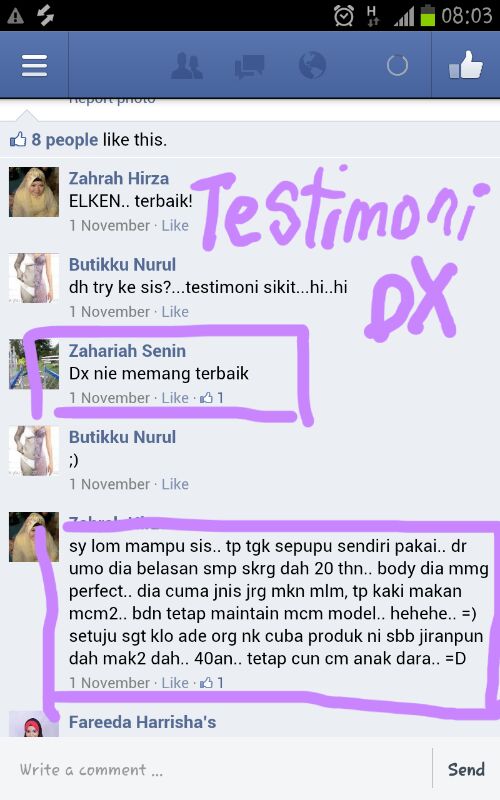Tap the refresh loading spinner icon
Image resolution: width=500 pixels, height=800 pixels.
397,65
